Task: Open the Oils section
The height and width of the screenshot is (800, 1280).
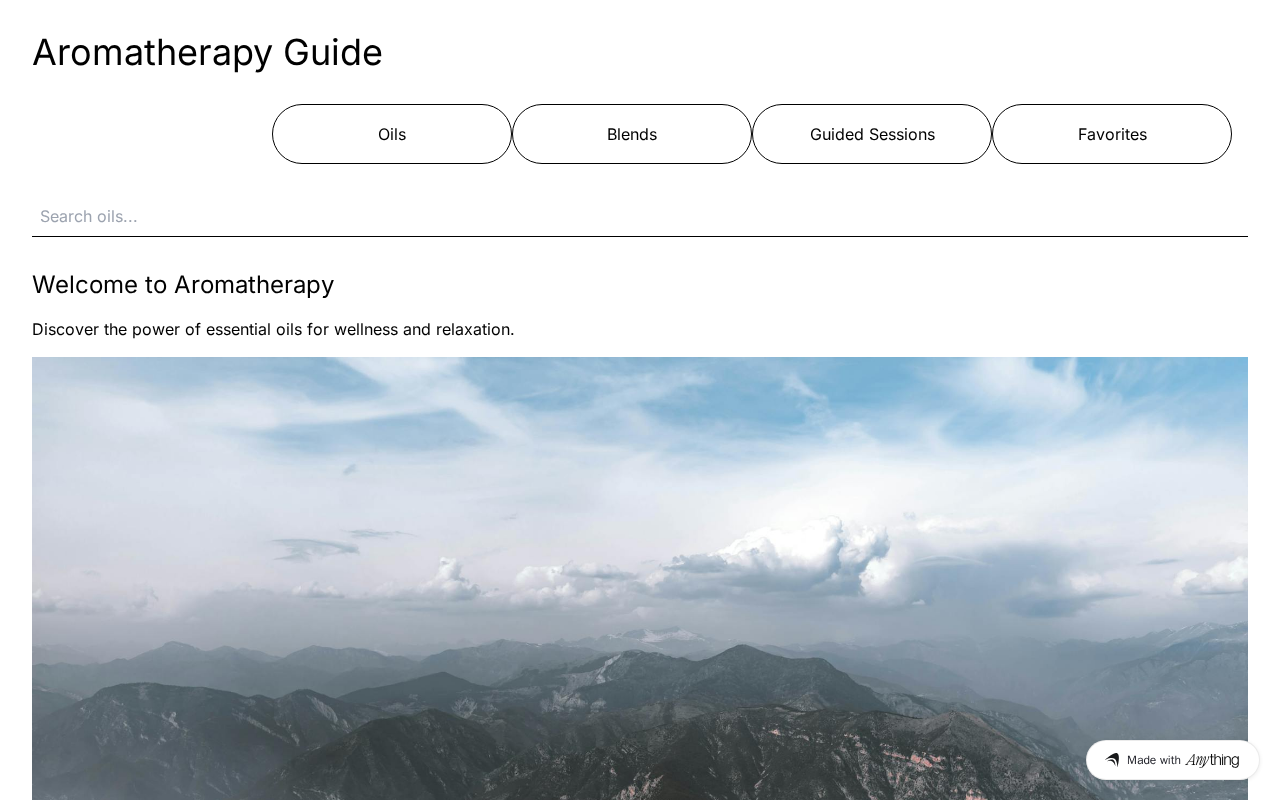Action: click(392, 134)
